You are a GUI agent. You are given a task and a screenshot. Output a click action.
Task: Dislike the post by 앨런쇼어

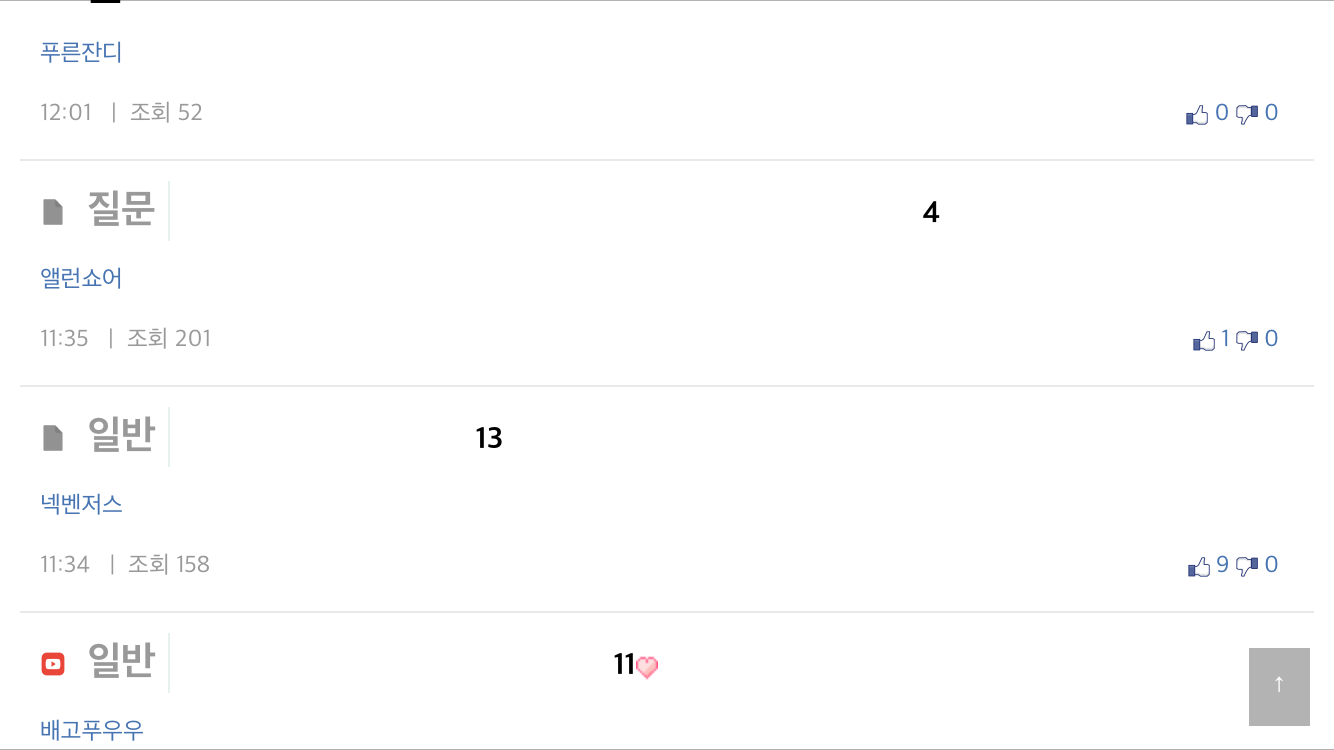point(1247,341)
